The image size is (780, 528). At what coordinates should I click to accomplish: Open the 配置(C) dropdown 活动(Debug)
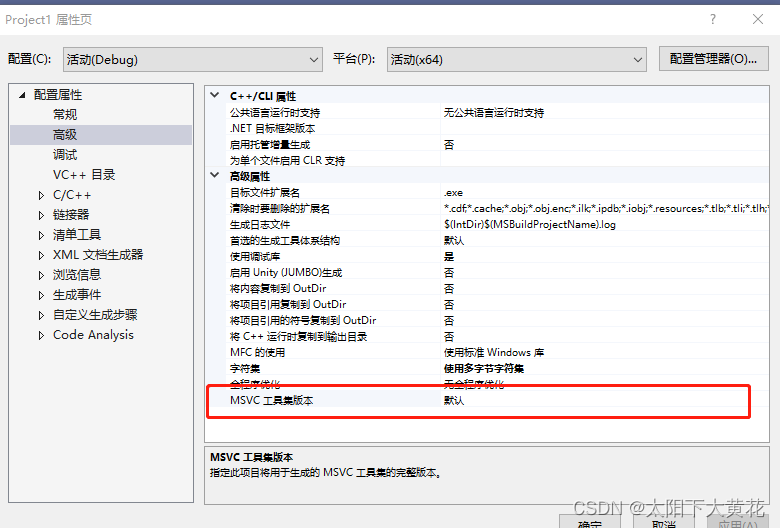tap(193, 60)
